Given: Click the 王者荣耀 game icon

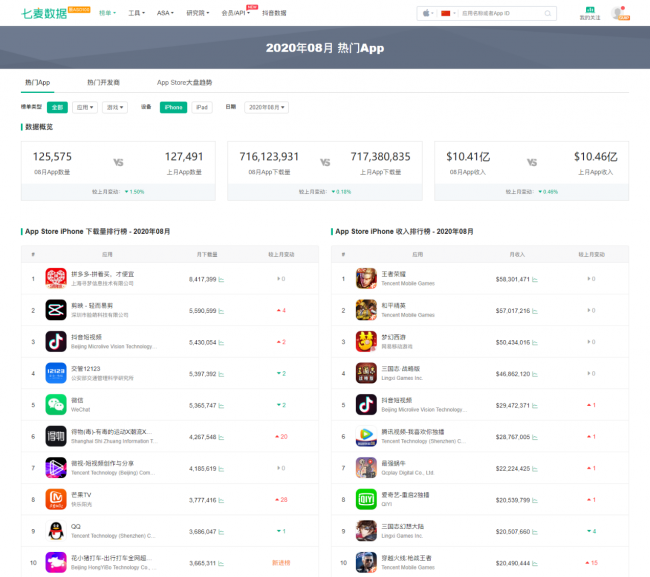Looking at the screenshot, I should (x=366, y=279).
